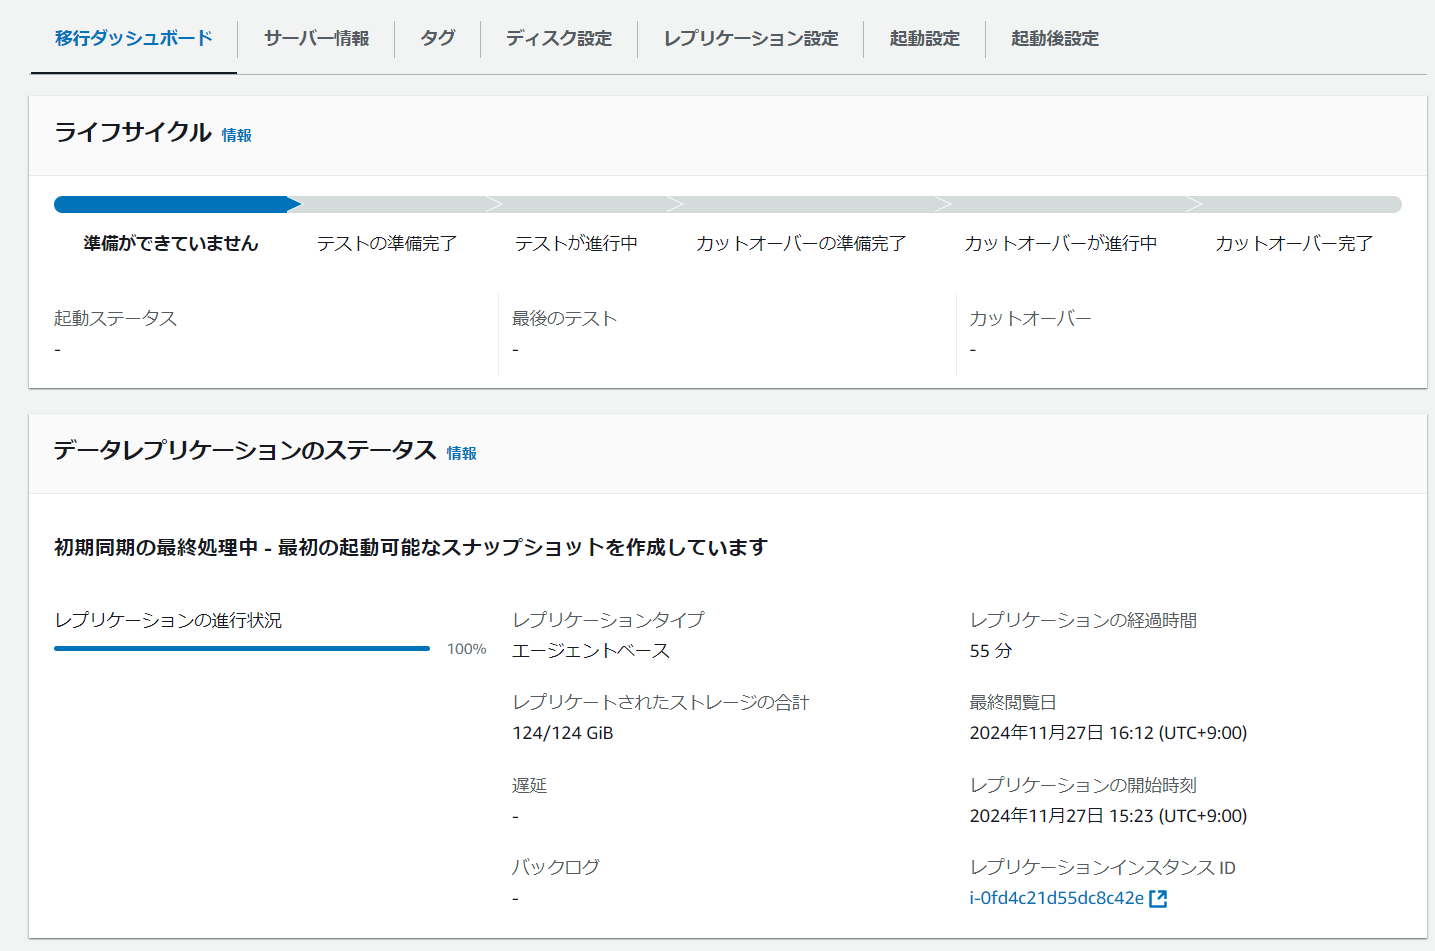This screenshot has width=1435, height=951.
Task: Open replication instance i-0fd4c21d55dc8c42e link
Action: pyautogui.click(x=1057, y=898)
